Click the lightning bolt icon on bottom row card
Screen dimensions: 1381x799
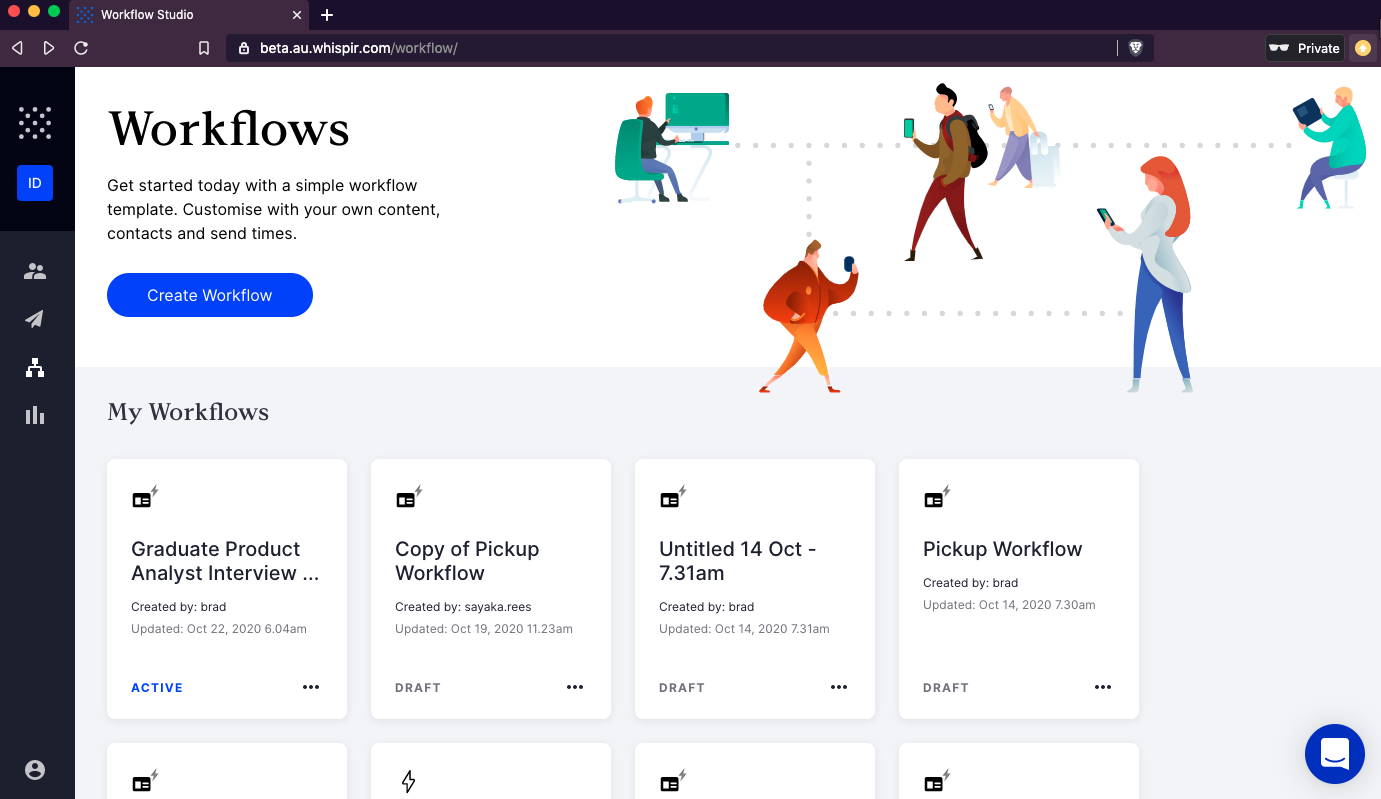coord(408,782)
